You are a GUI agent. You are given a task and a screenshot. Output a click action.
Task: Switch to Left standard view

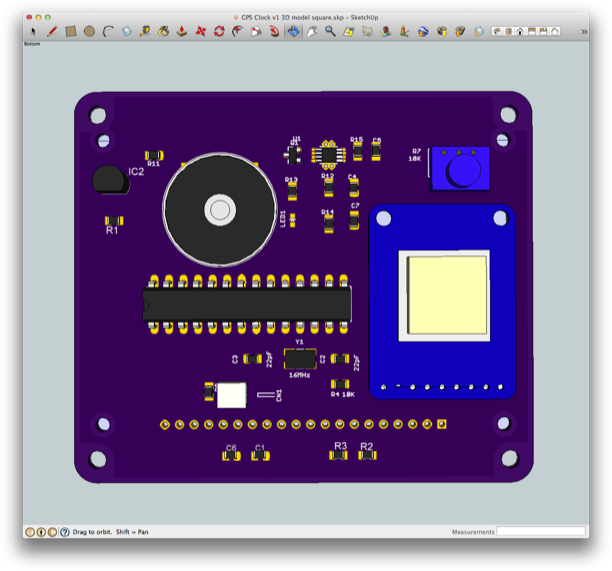coord(555,32)
